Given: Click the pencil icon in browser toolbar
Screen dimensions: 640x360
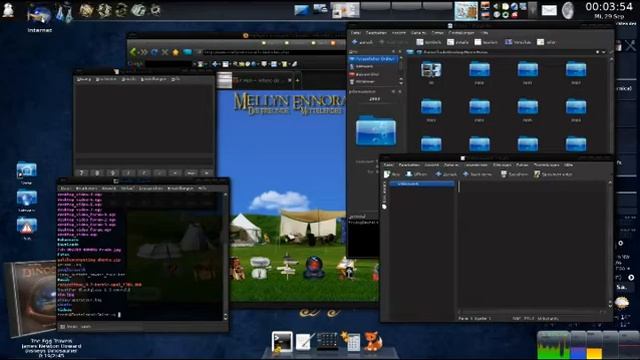Looking at the screenshot, I should 295,64.
